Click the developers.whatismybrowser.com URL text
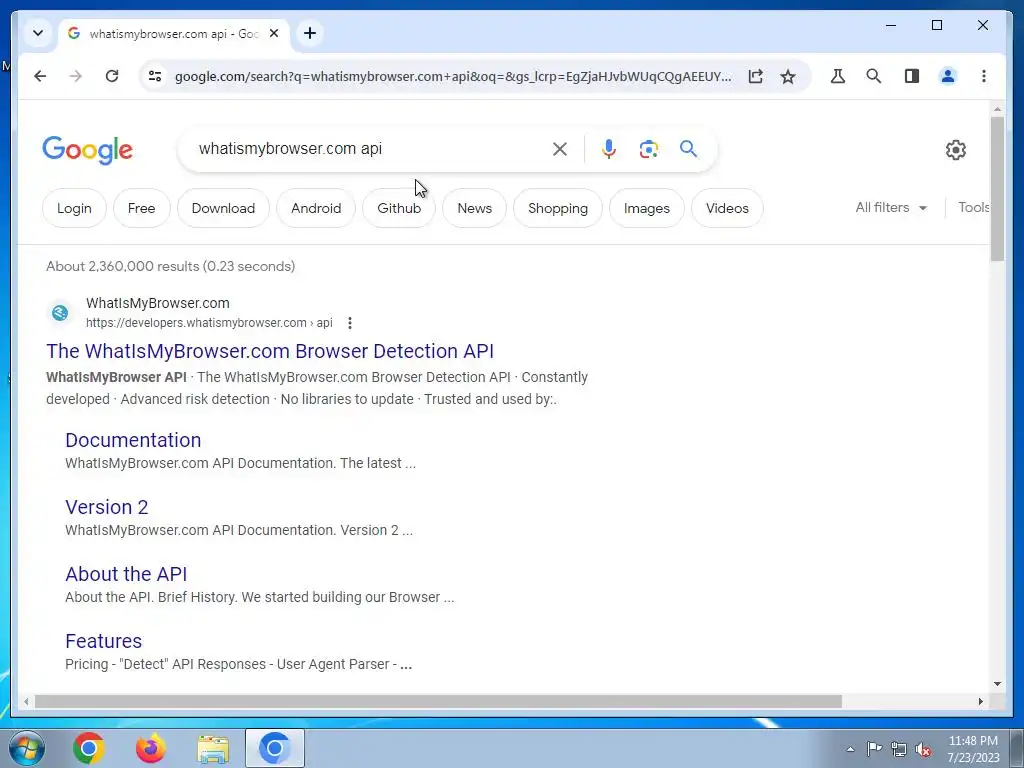The height and width of the screenshot is (768, 1024). (x=209, y=323)
